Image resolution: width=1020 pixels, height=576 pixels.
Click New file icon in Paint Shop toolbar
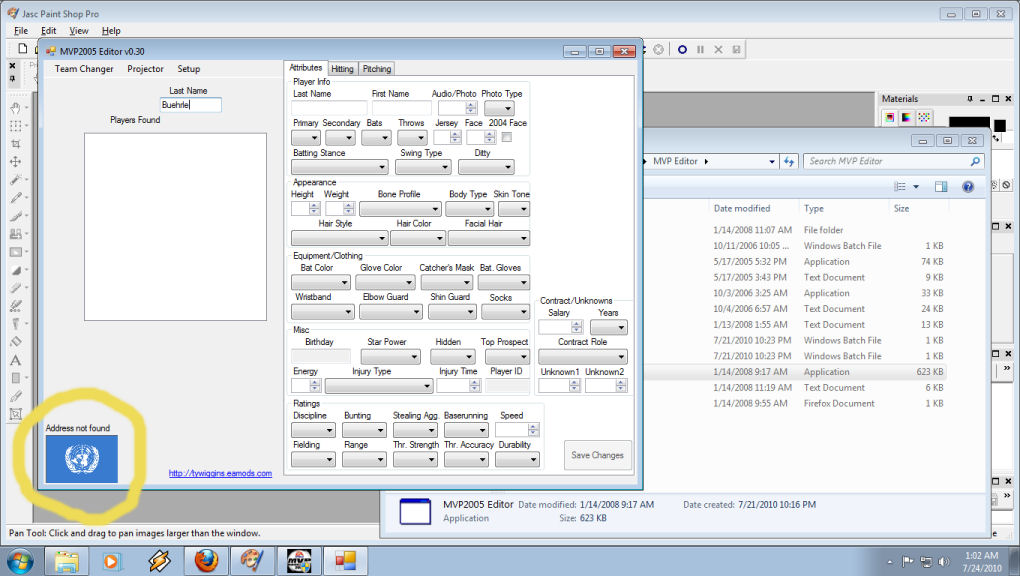click(23, 49)
